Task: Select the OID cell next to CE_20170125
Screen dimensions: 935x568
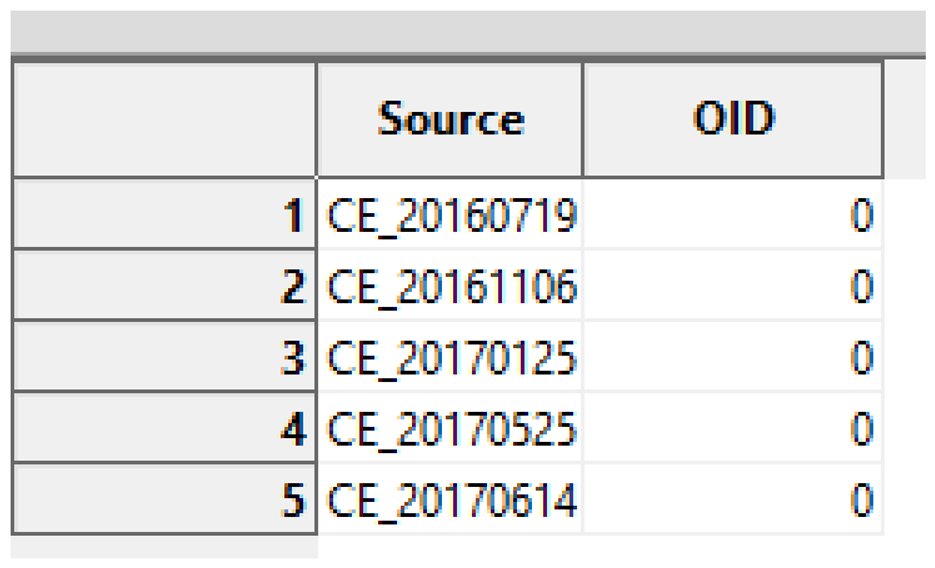Action: point(733,358)
